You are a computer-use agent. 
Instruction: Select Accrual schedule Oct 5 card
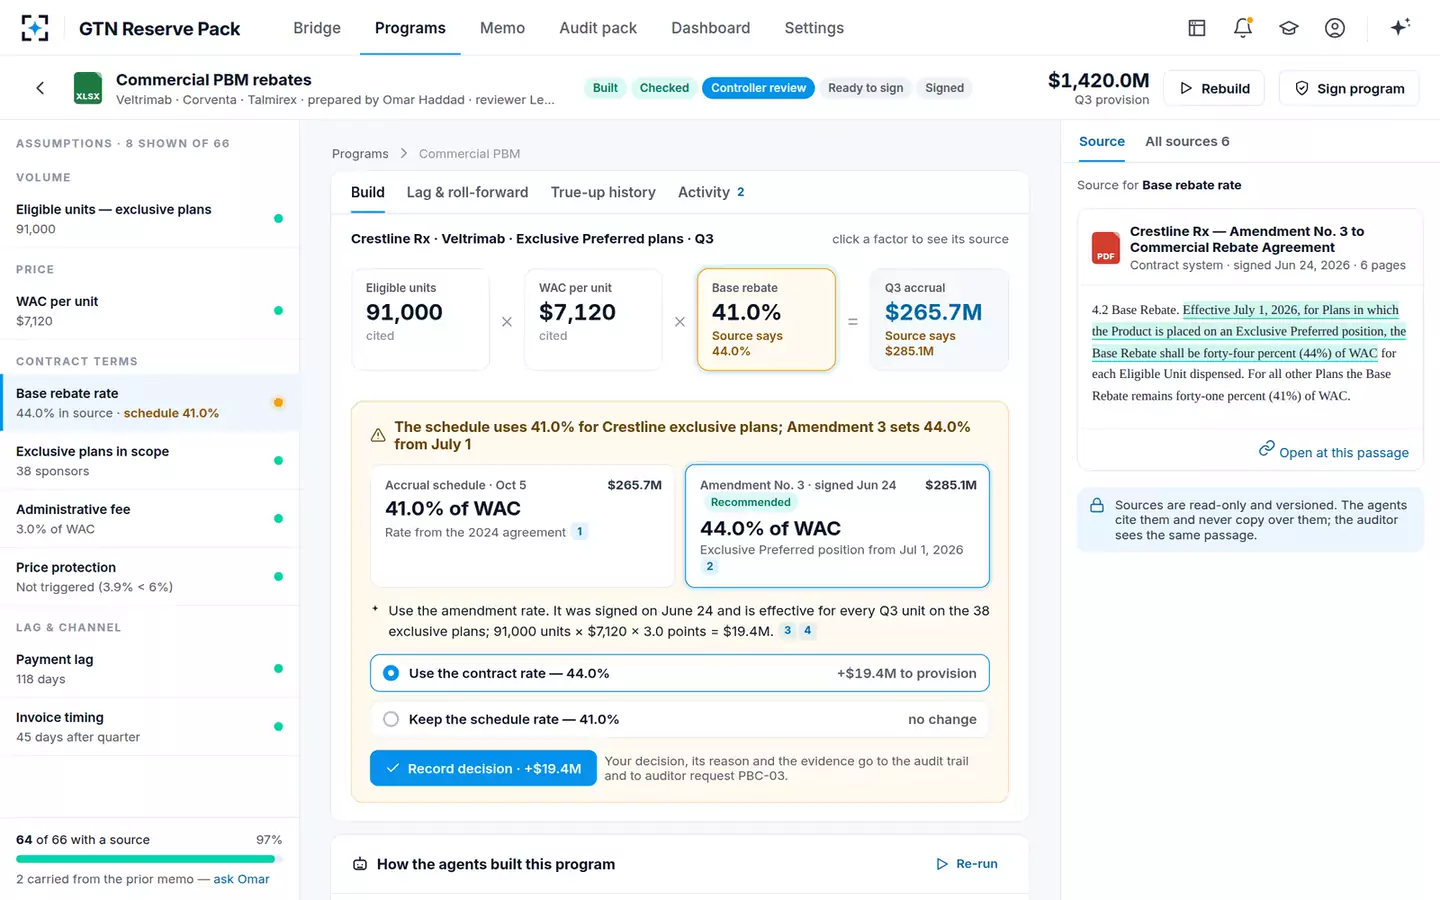point(523,526)
